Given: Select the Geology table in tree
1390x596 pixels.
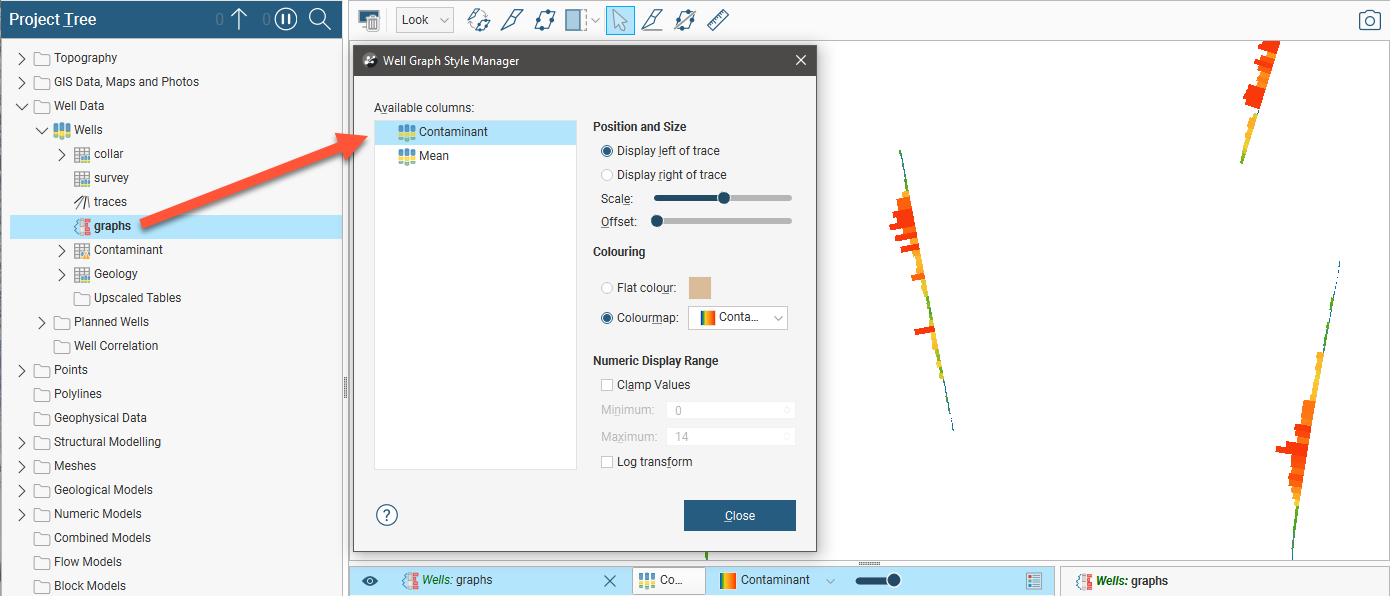Looking at the screenshot, I should coord(115,274).
